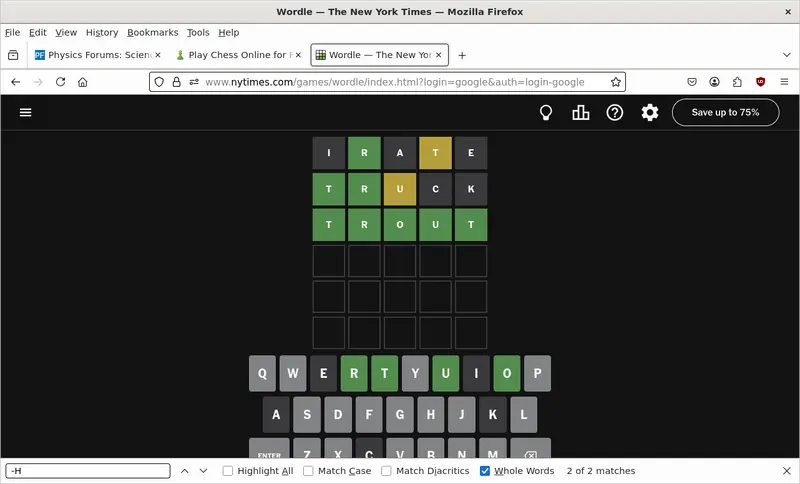800x484 pixels.
Task: Bookmark this page with the star icon
Action: [616, 82]
